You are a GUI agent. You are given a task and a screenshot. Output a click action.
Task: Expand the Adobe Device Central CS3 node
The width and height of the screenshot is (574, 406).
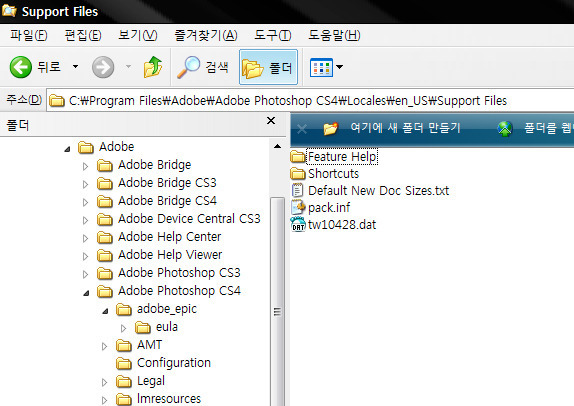coord(85,220)
